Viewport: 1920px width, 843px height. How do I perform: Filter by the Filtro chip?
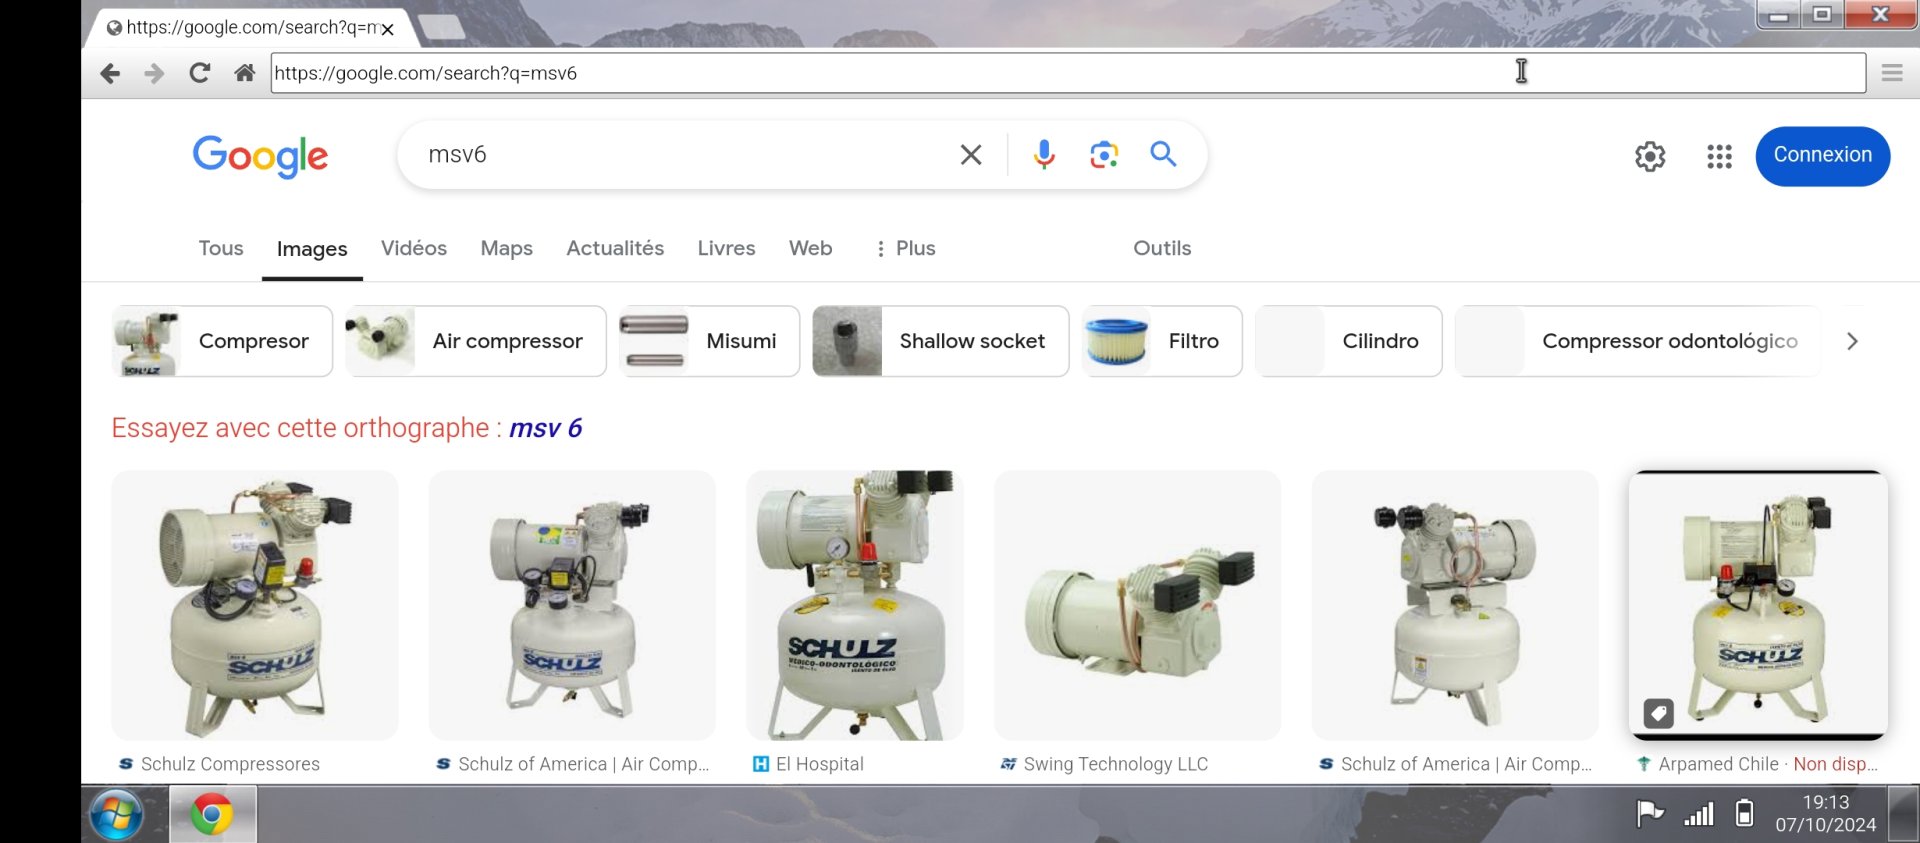pos(1162,341)
